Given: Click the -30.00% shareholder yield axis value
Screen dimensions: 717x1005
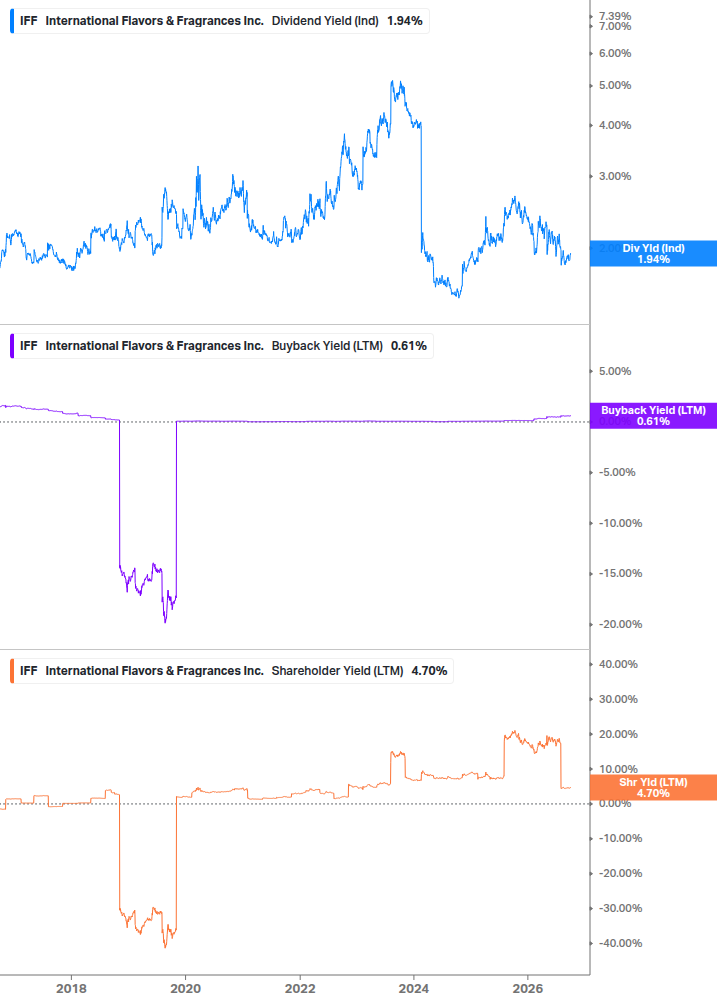Looking at the screenshot, I should 620,909.
